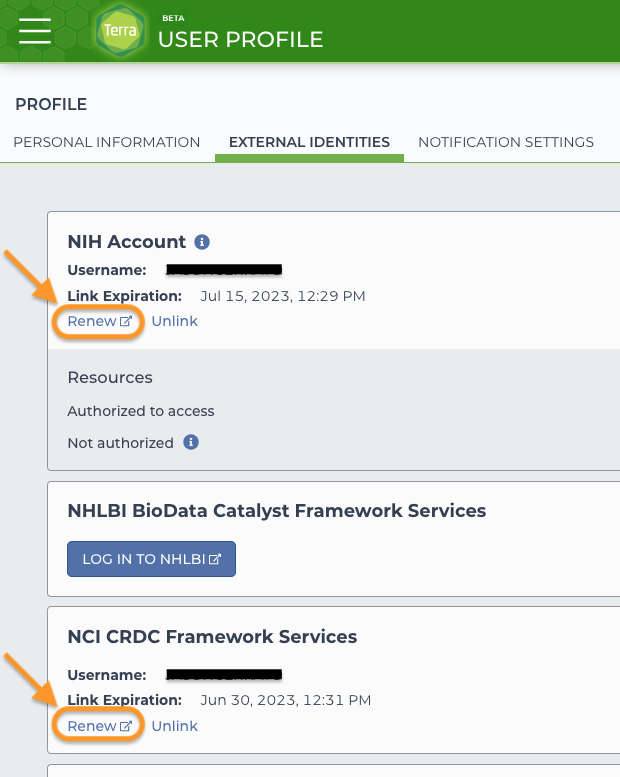Click info icon beside Not authorized
Viewport: 620px width, 777px height.
[x=191, y=442]
